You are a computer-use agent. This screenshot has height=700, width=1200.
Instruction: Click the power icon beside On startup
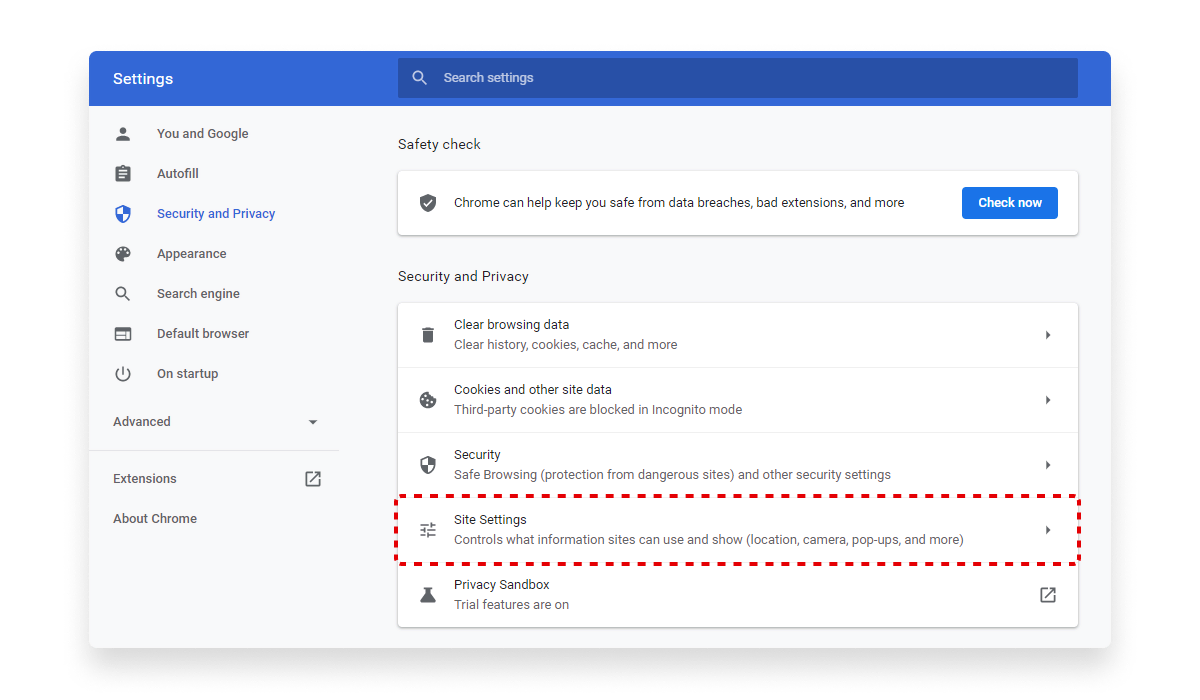(123, 373)
